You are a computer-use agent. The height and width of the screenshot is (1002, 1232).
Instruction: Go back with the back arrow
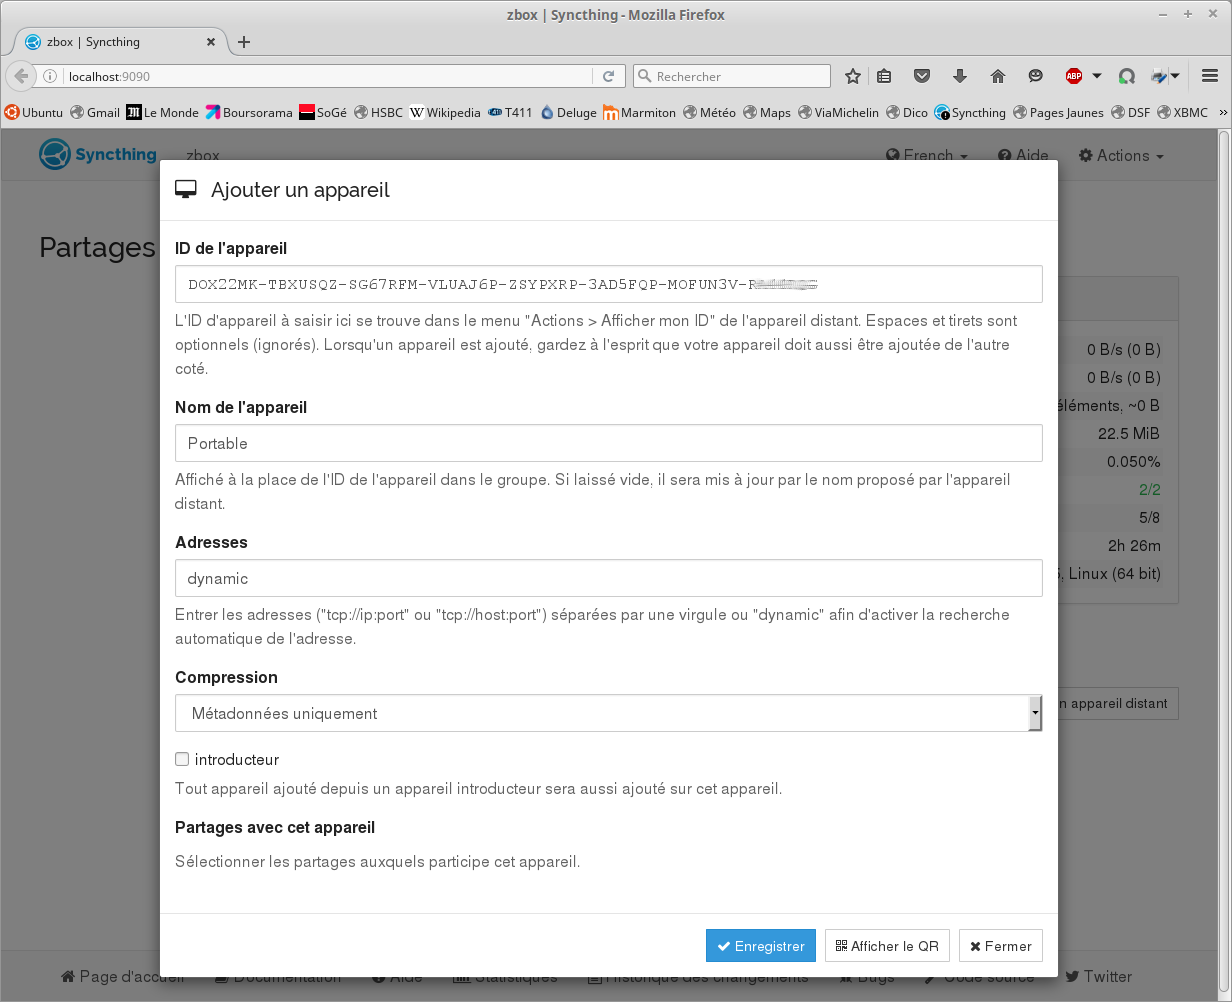(x=21, y=76)
